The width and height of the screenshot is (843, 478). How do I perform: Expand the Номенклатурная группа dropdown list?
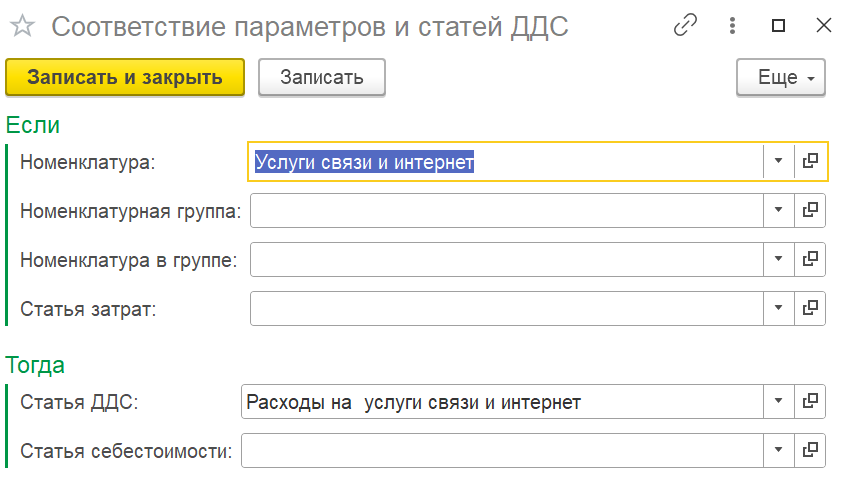pyautogui.click(x=778, y=210)
